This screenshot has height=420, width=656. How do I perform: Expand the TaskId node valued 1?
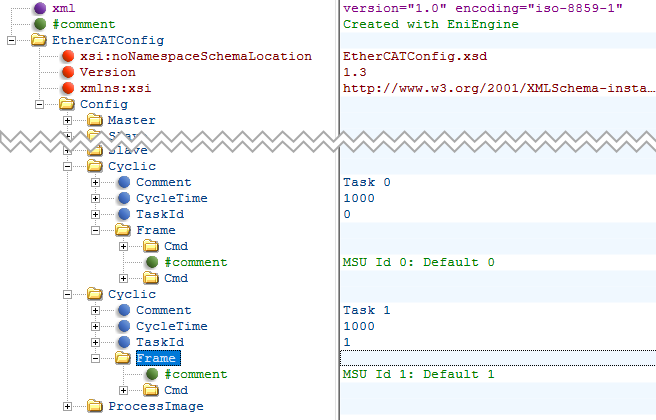click(x=95, y=342)
